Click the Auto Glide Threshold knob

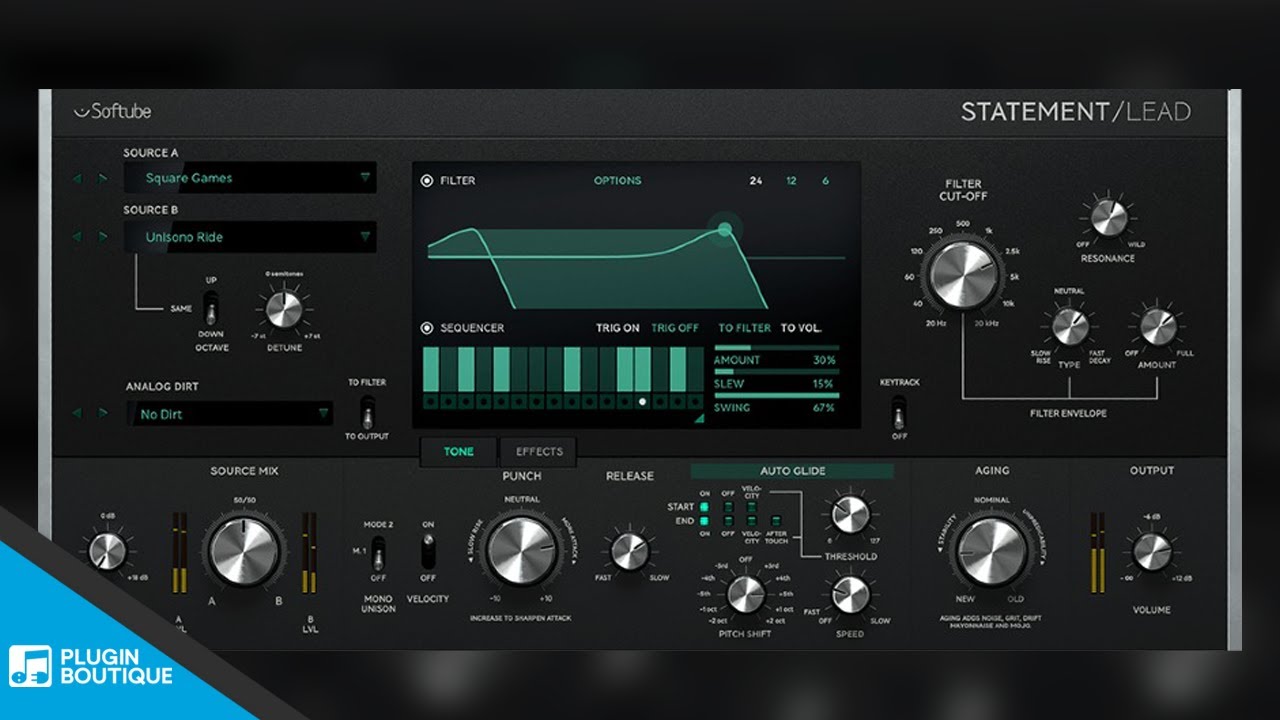tap(850, 514)
